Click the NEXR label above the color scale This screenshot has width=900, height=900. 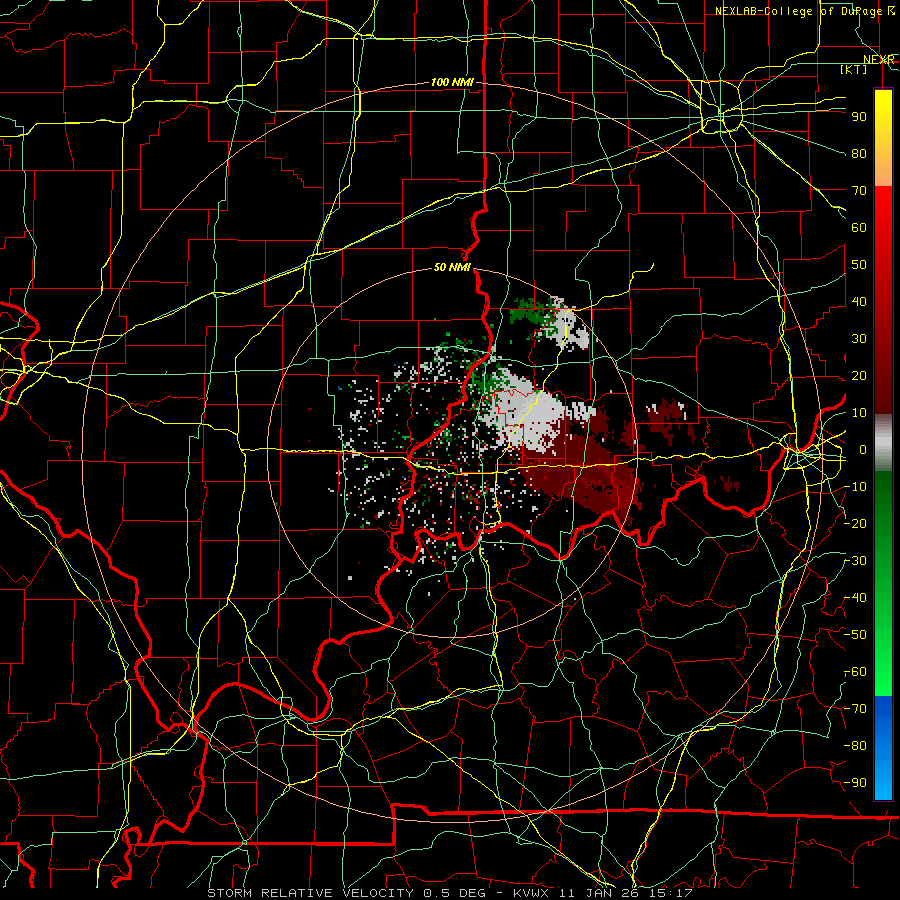coord(878,60)
